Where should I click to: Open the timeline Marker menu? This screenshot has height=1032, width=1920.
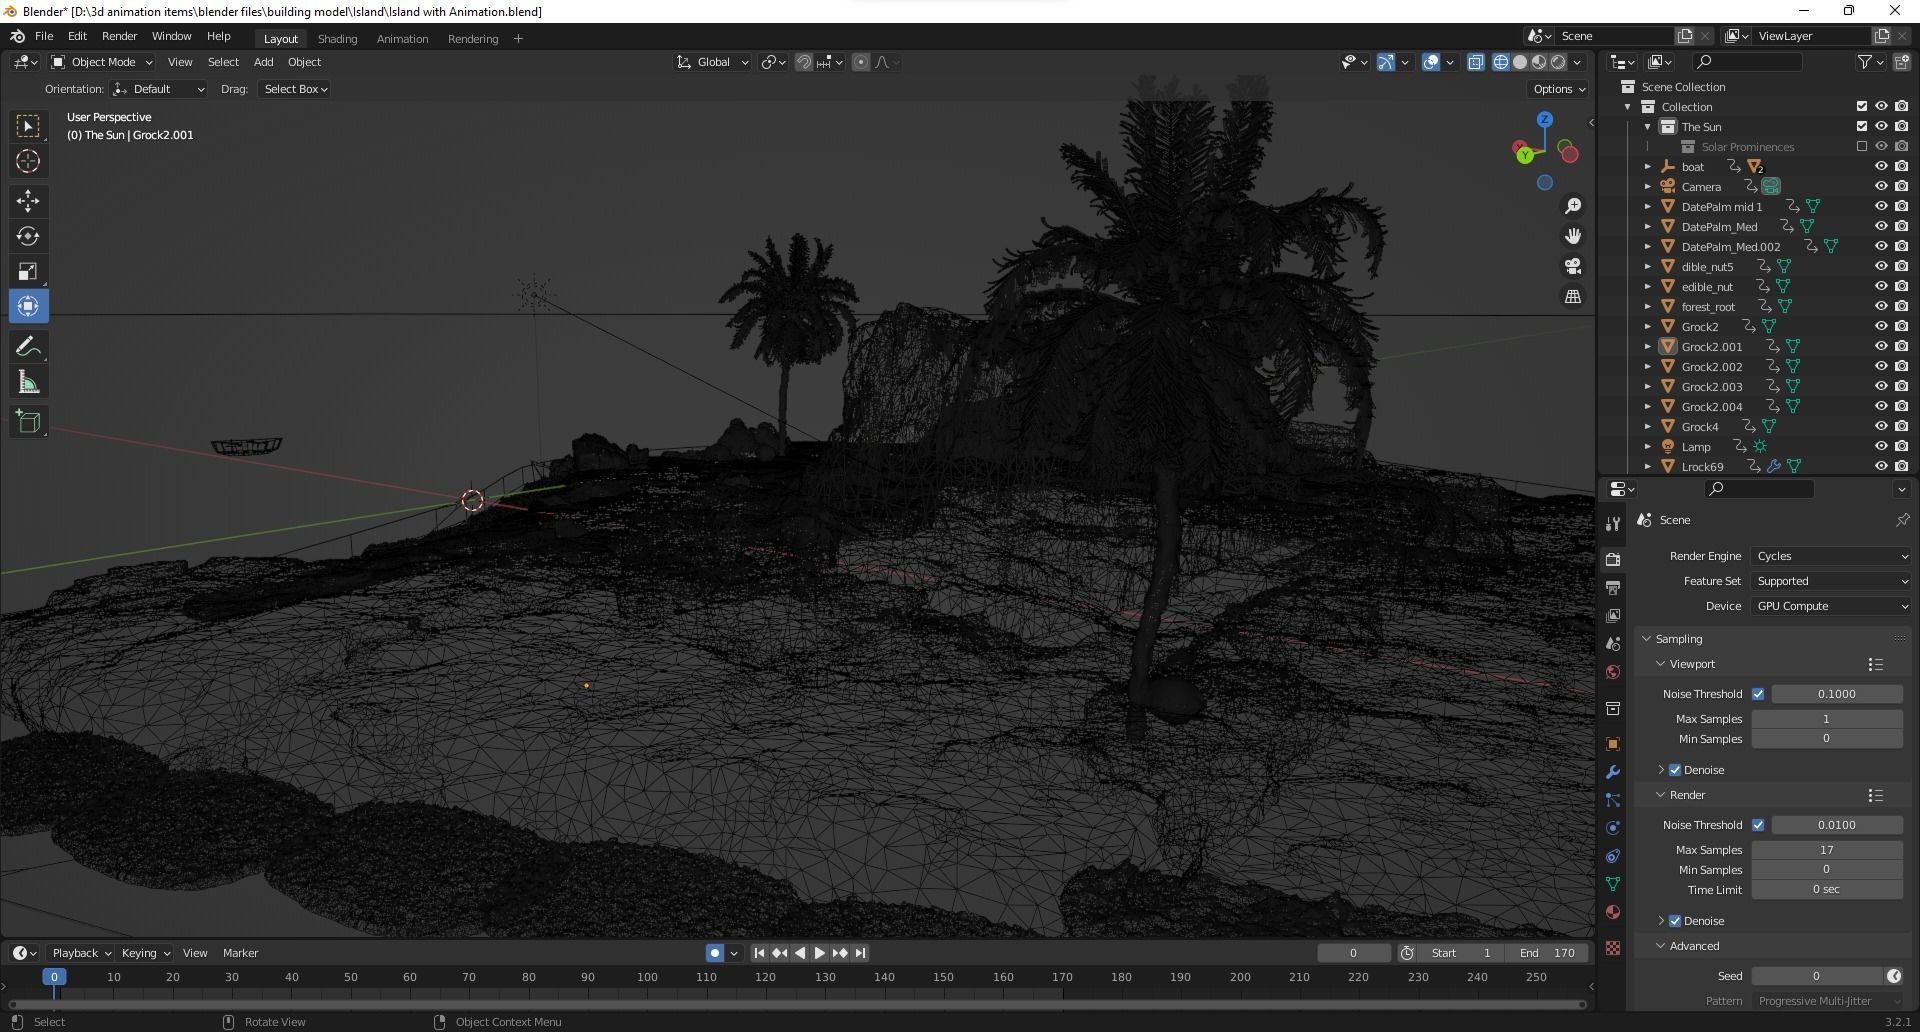240,954
